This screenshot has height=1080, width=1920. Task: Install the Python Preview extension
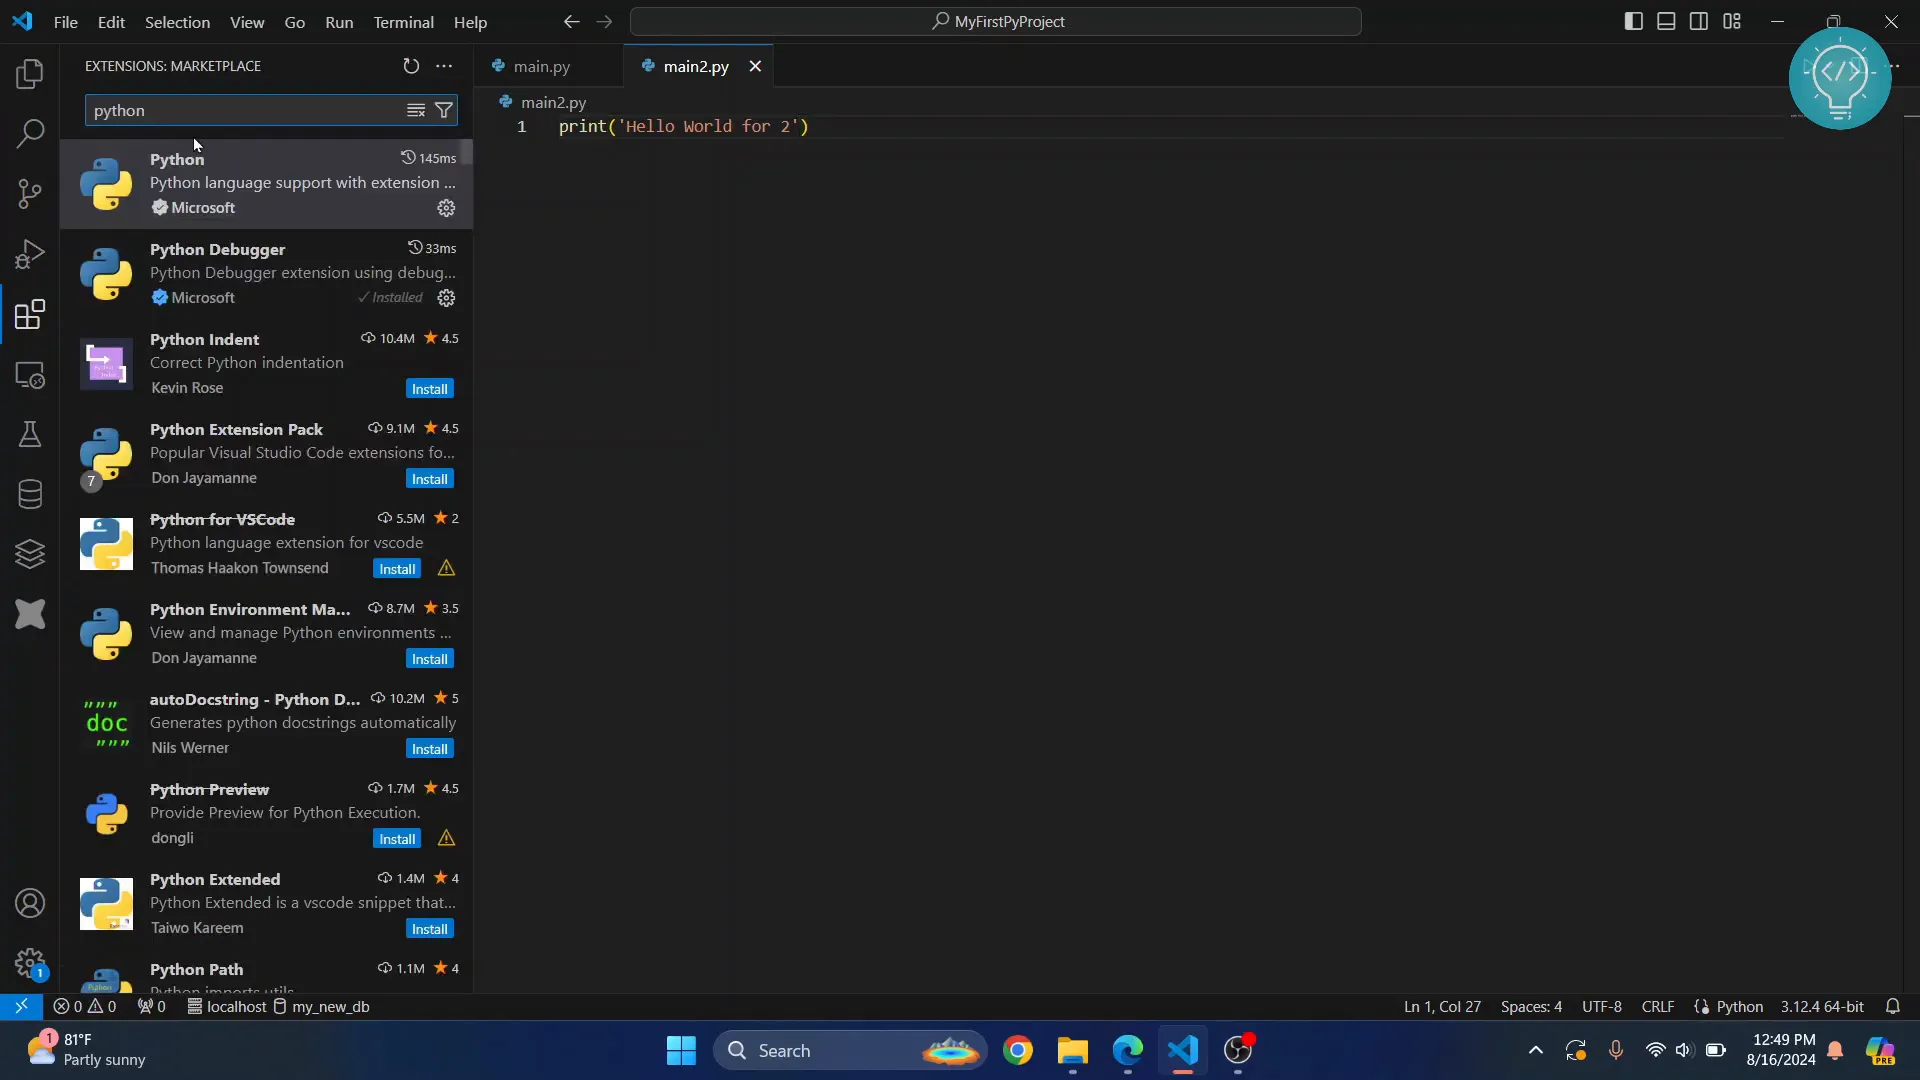point(397,839)
